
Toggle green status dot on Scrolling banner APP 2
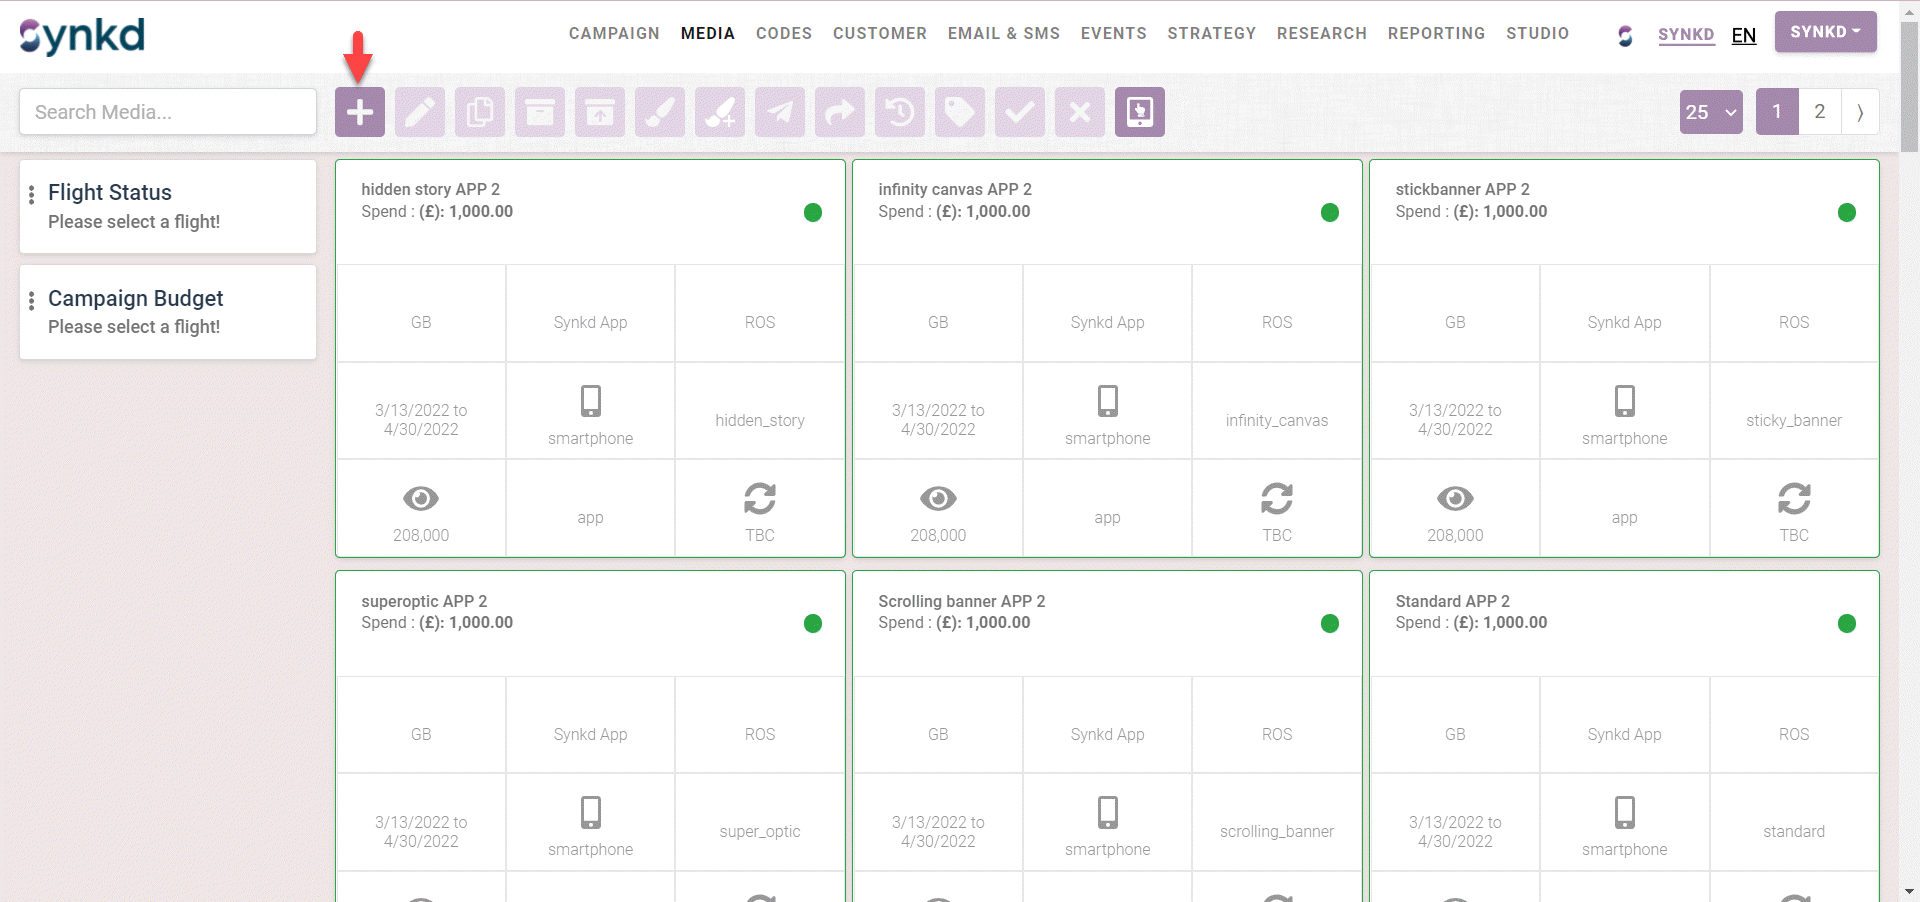(1330, 624)
